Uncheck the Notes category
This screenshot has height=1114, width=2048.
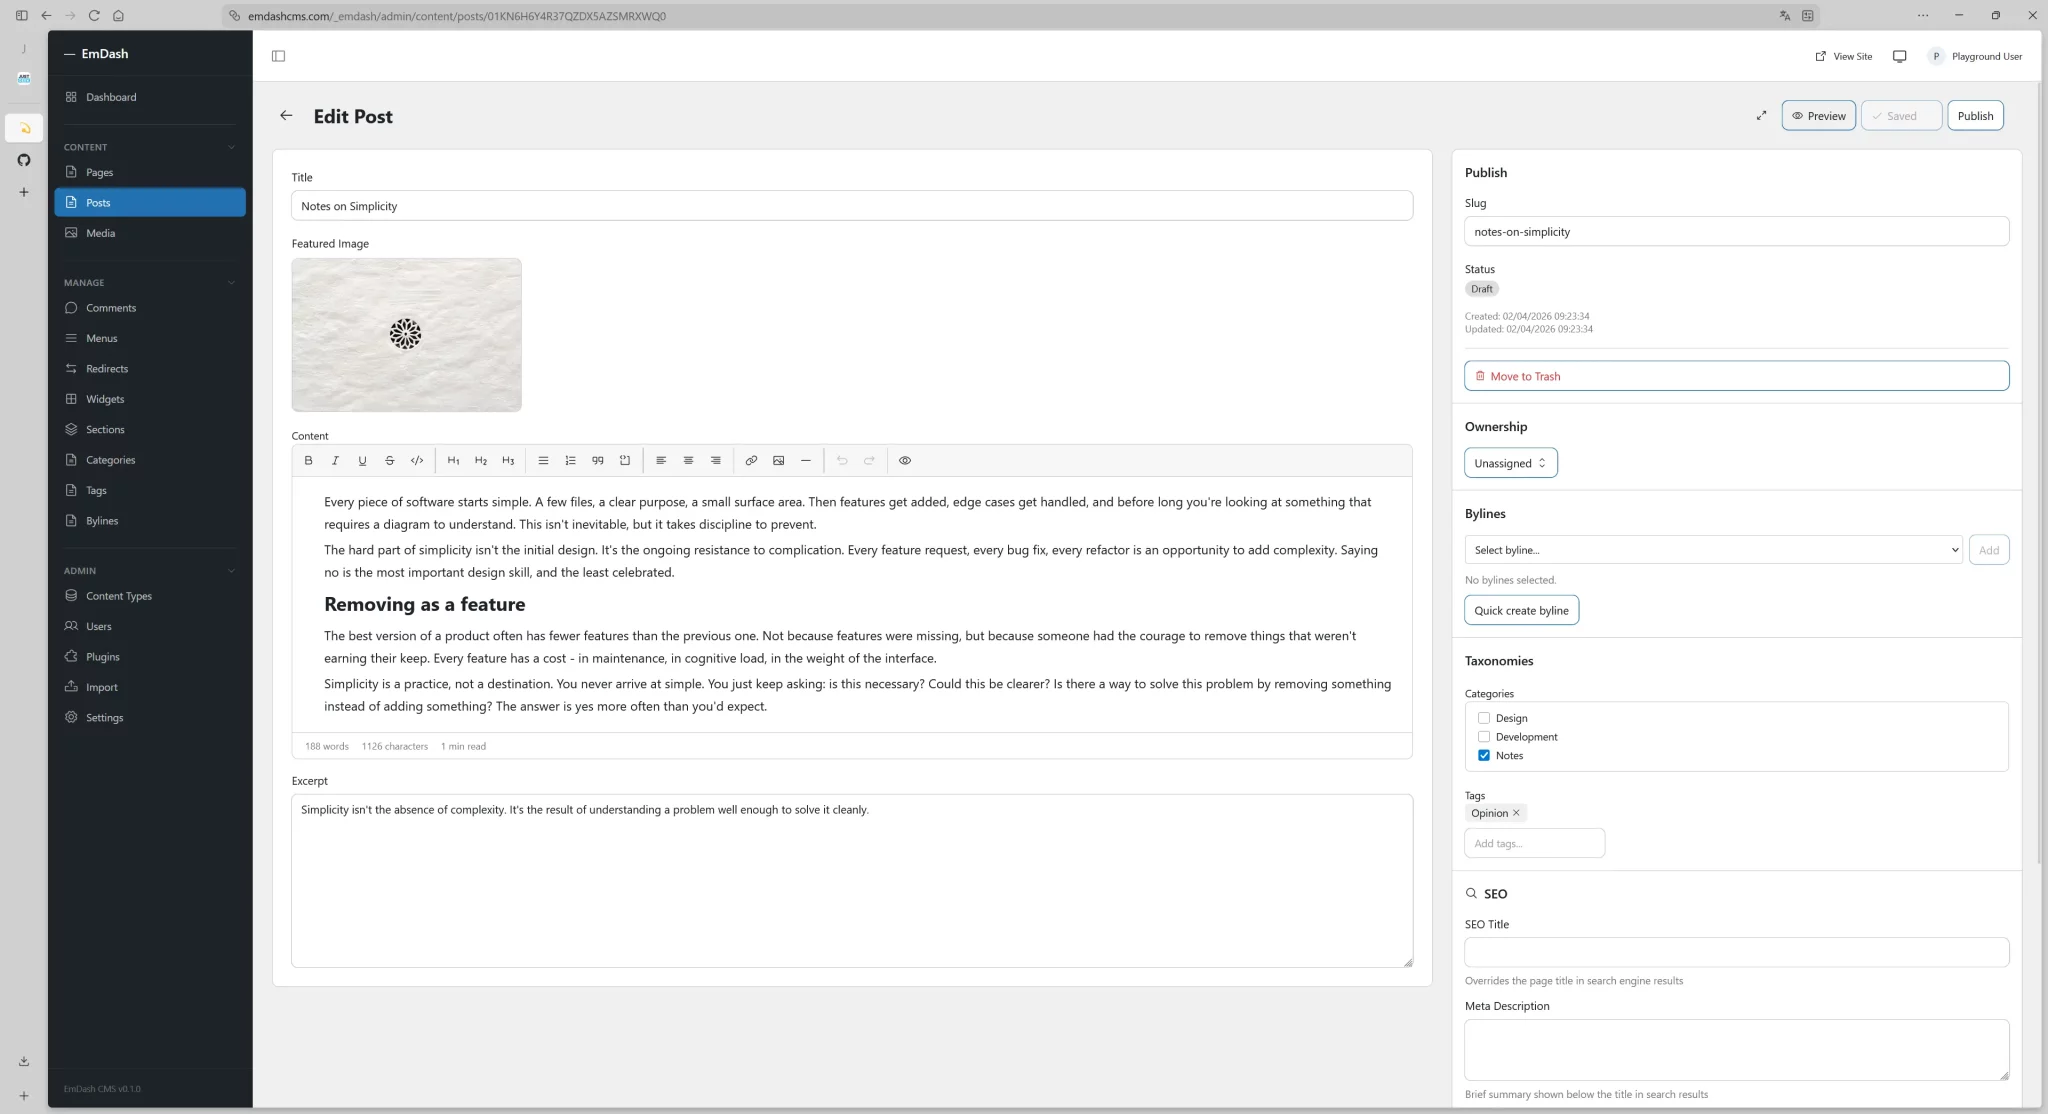(x=1484, y=756)
